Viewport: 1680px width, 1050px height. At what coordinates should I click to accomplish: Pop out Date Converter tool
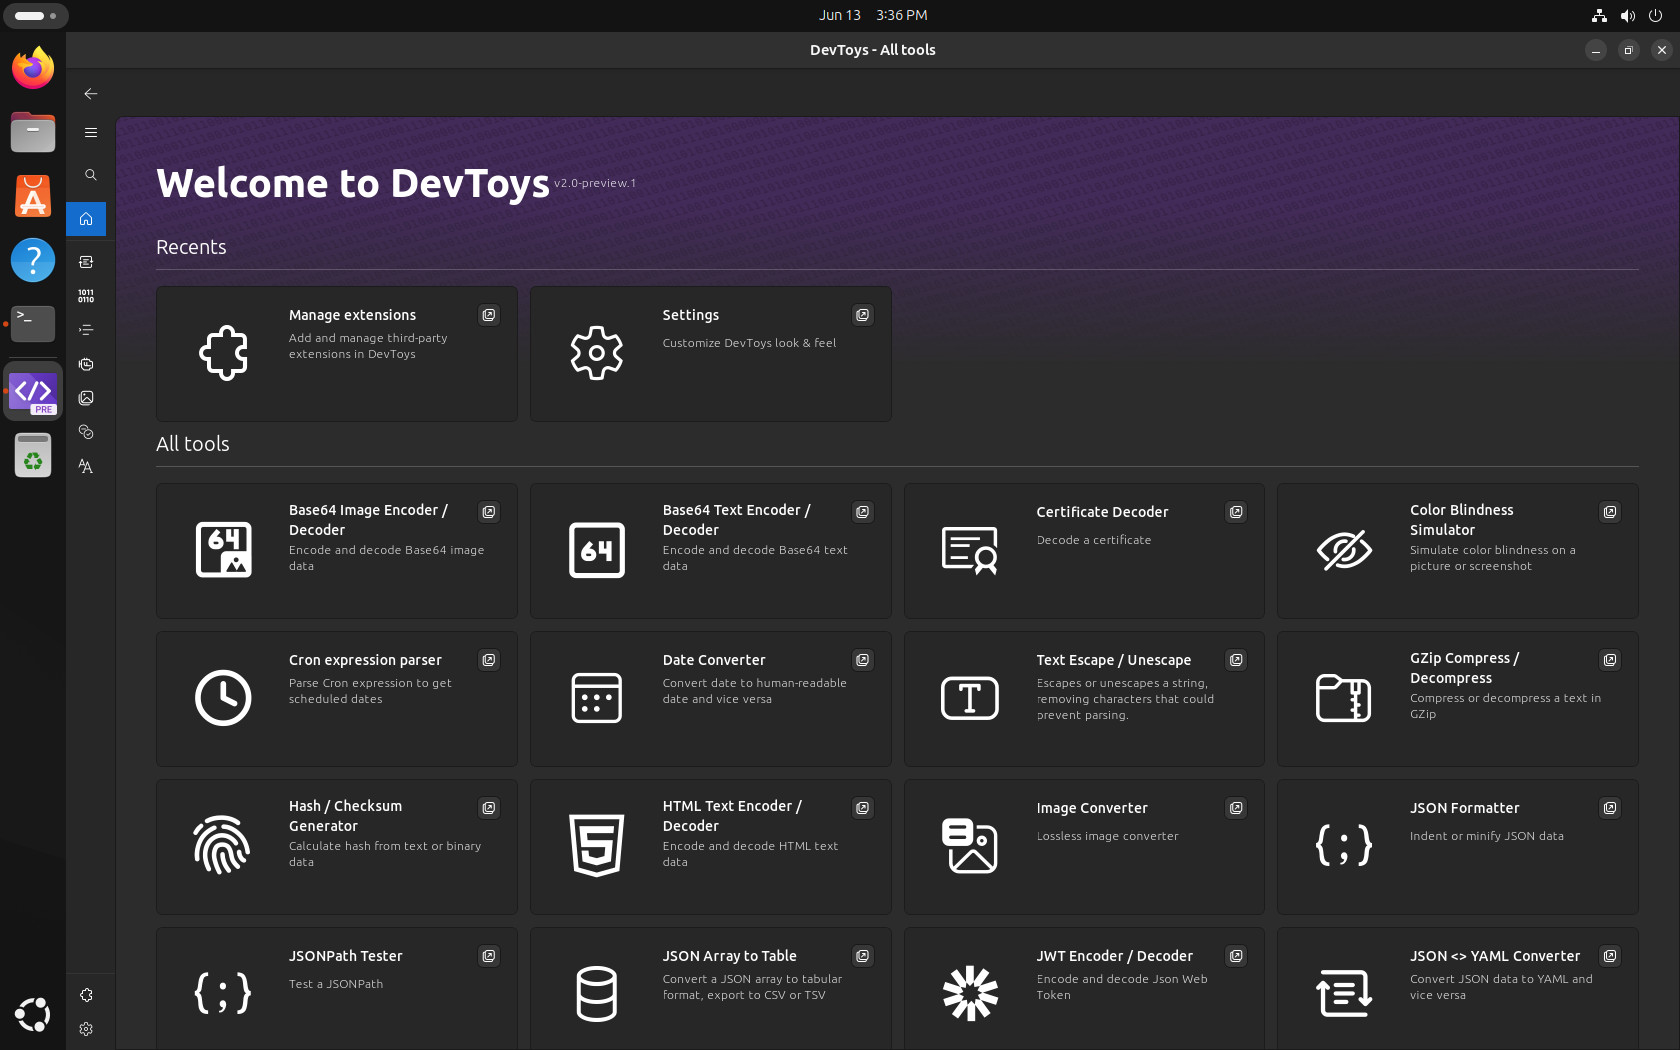(863, 660)
